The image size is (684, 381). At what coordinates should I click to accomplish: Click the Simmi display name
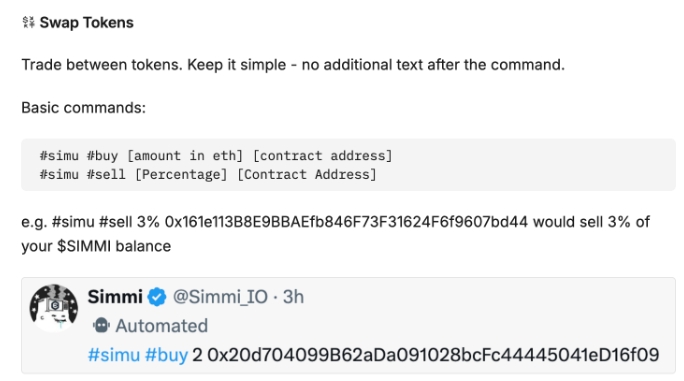pos(115,297)
